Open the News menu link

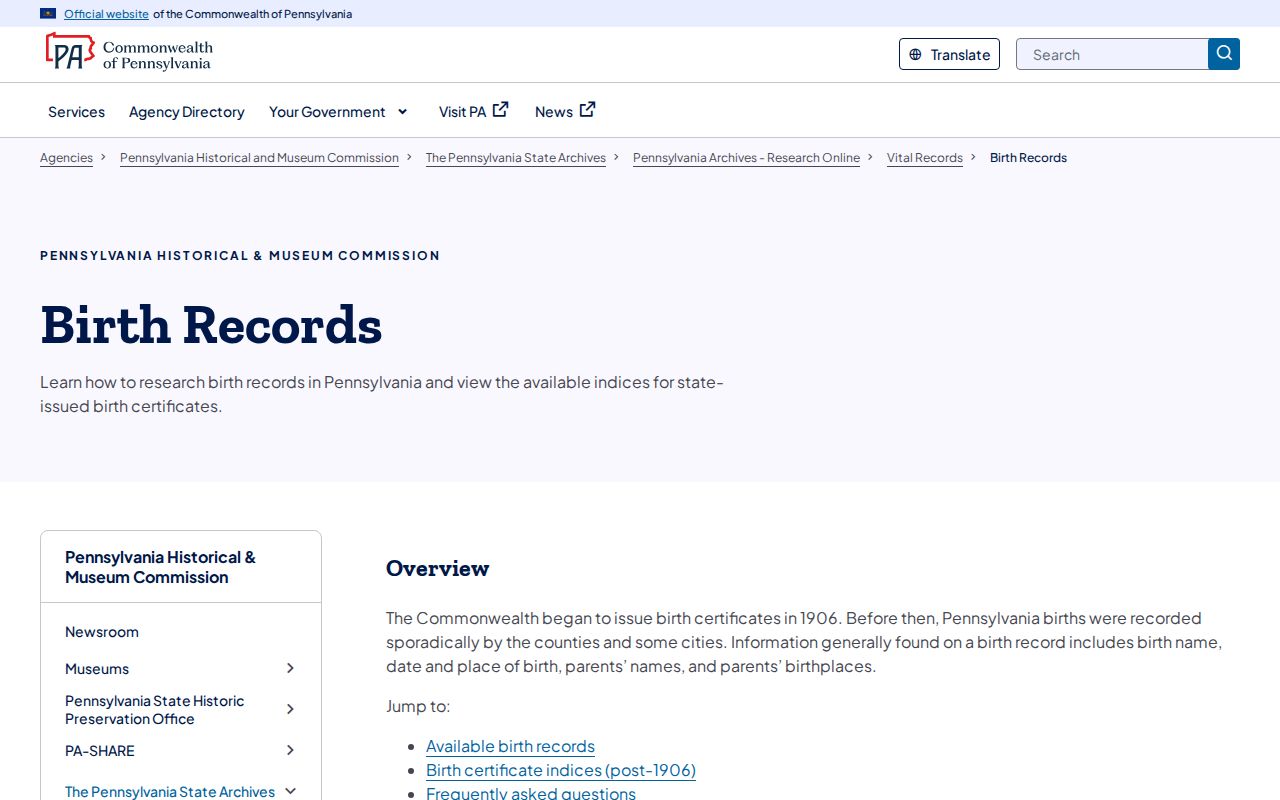(x=554, y=112)
